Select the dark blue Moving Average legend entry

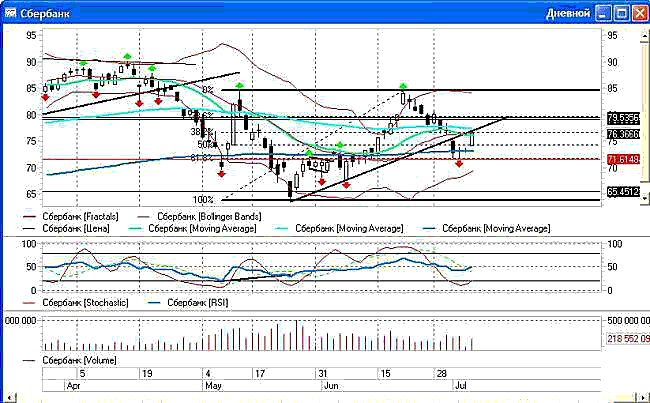[x=487, y=228]
